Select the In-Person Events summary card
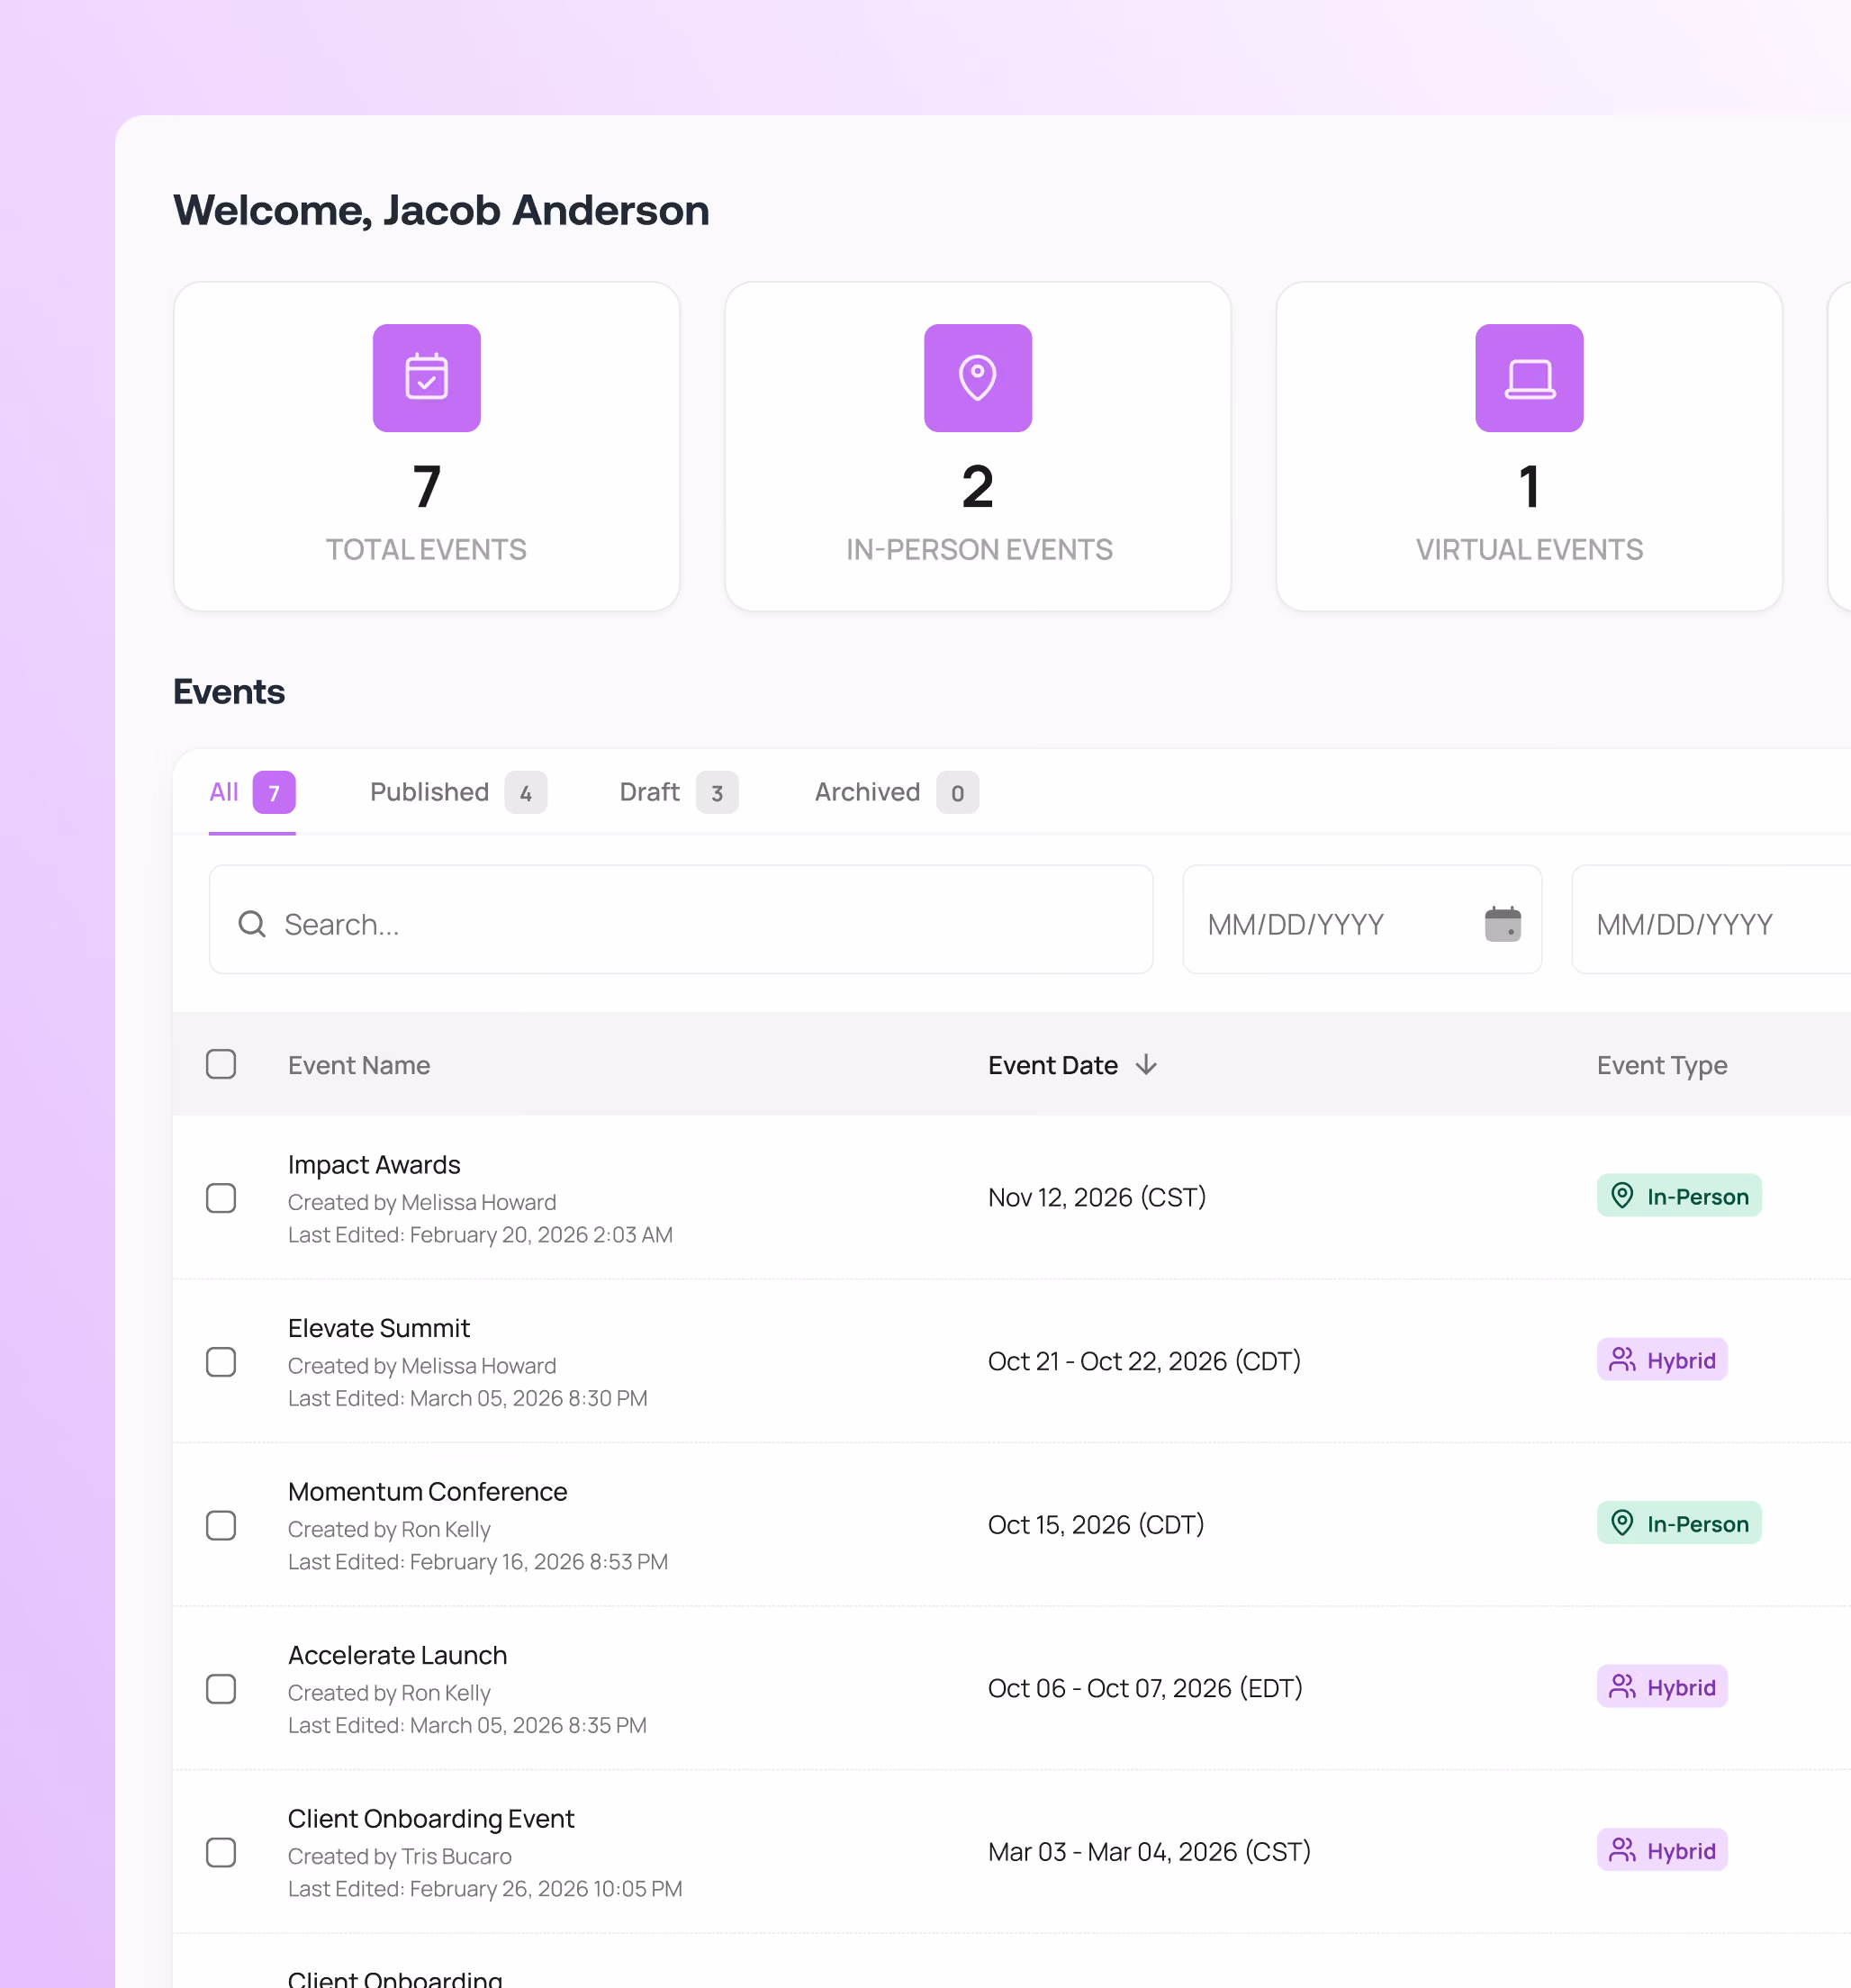This screenshot has height=1988, width=1851. click(977, 446)
